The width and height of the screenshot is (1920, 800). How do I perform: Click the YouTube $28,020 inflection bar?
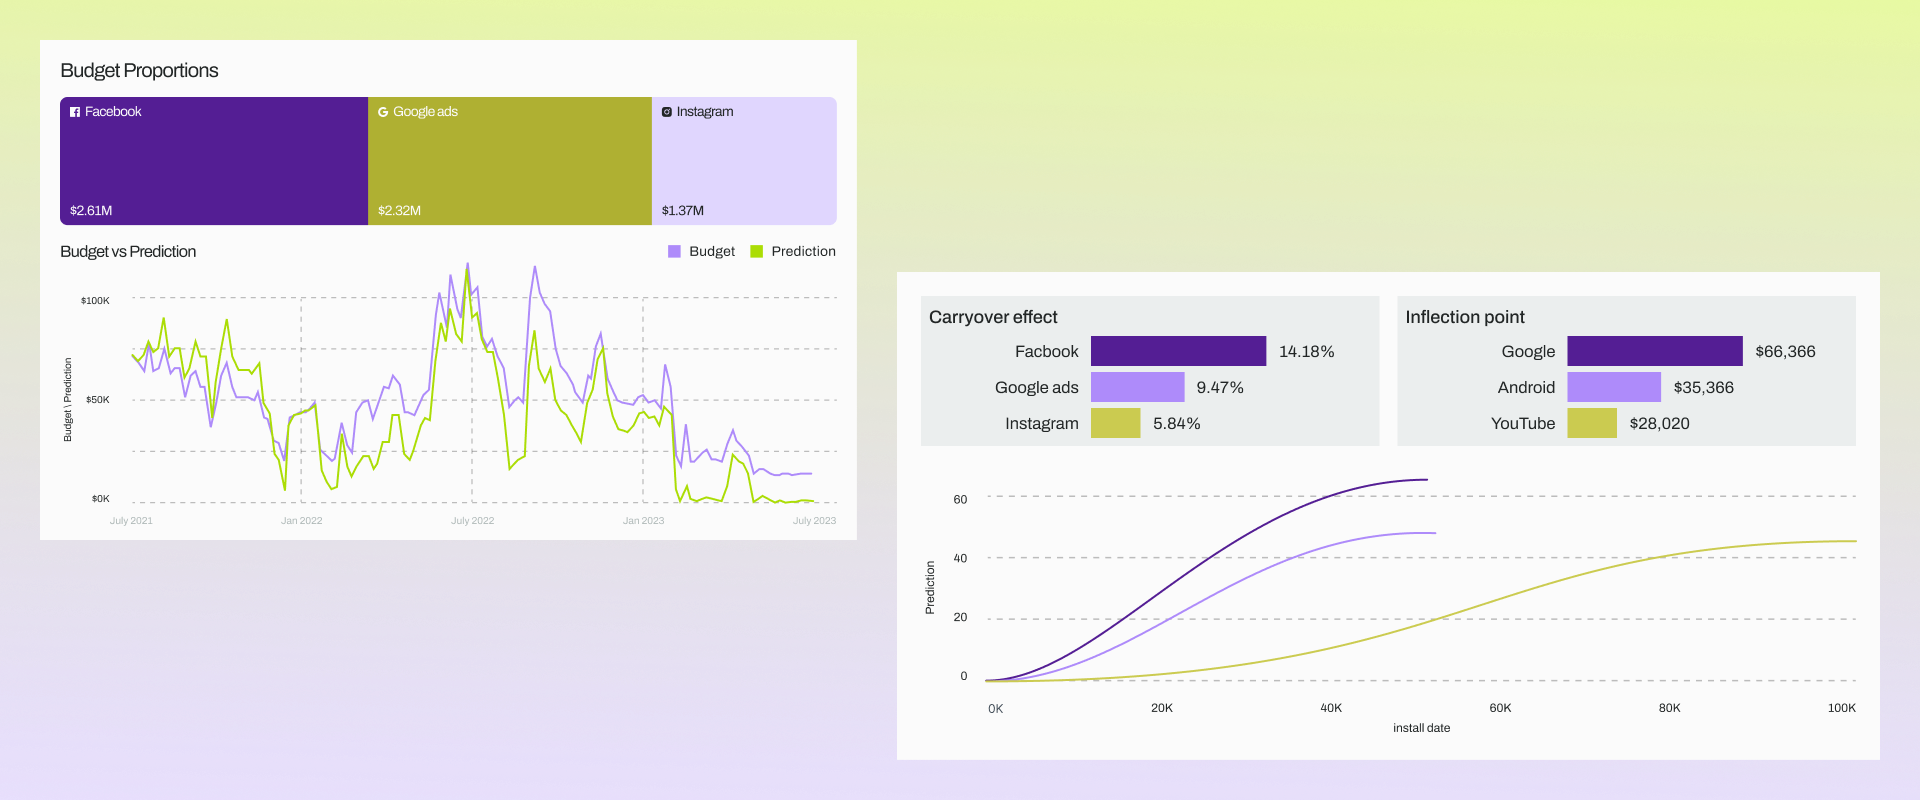pyautogui.click(x=1591, y=423)
